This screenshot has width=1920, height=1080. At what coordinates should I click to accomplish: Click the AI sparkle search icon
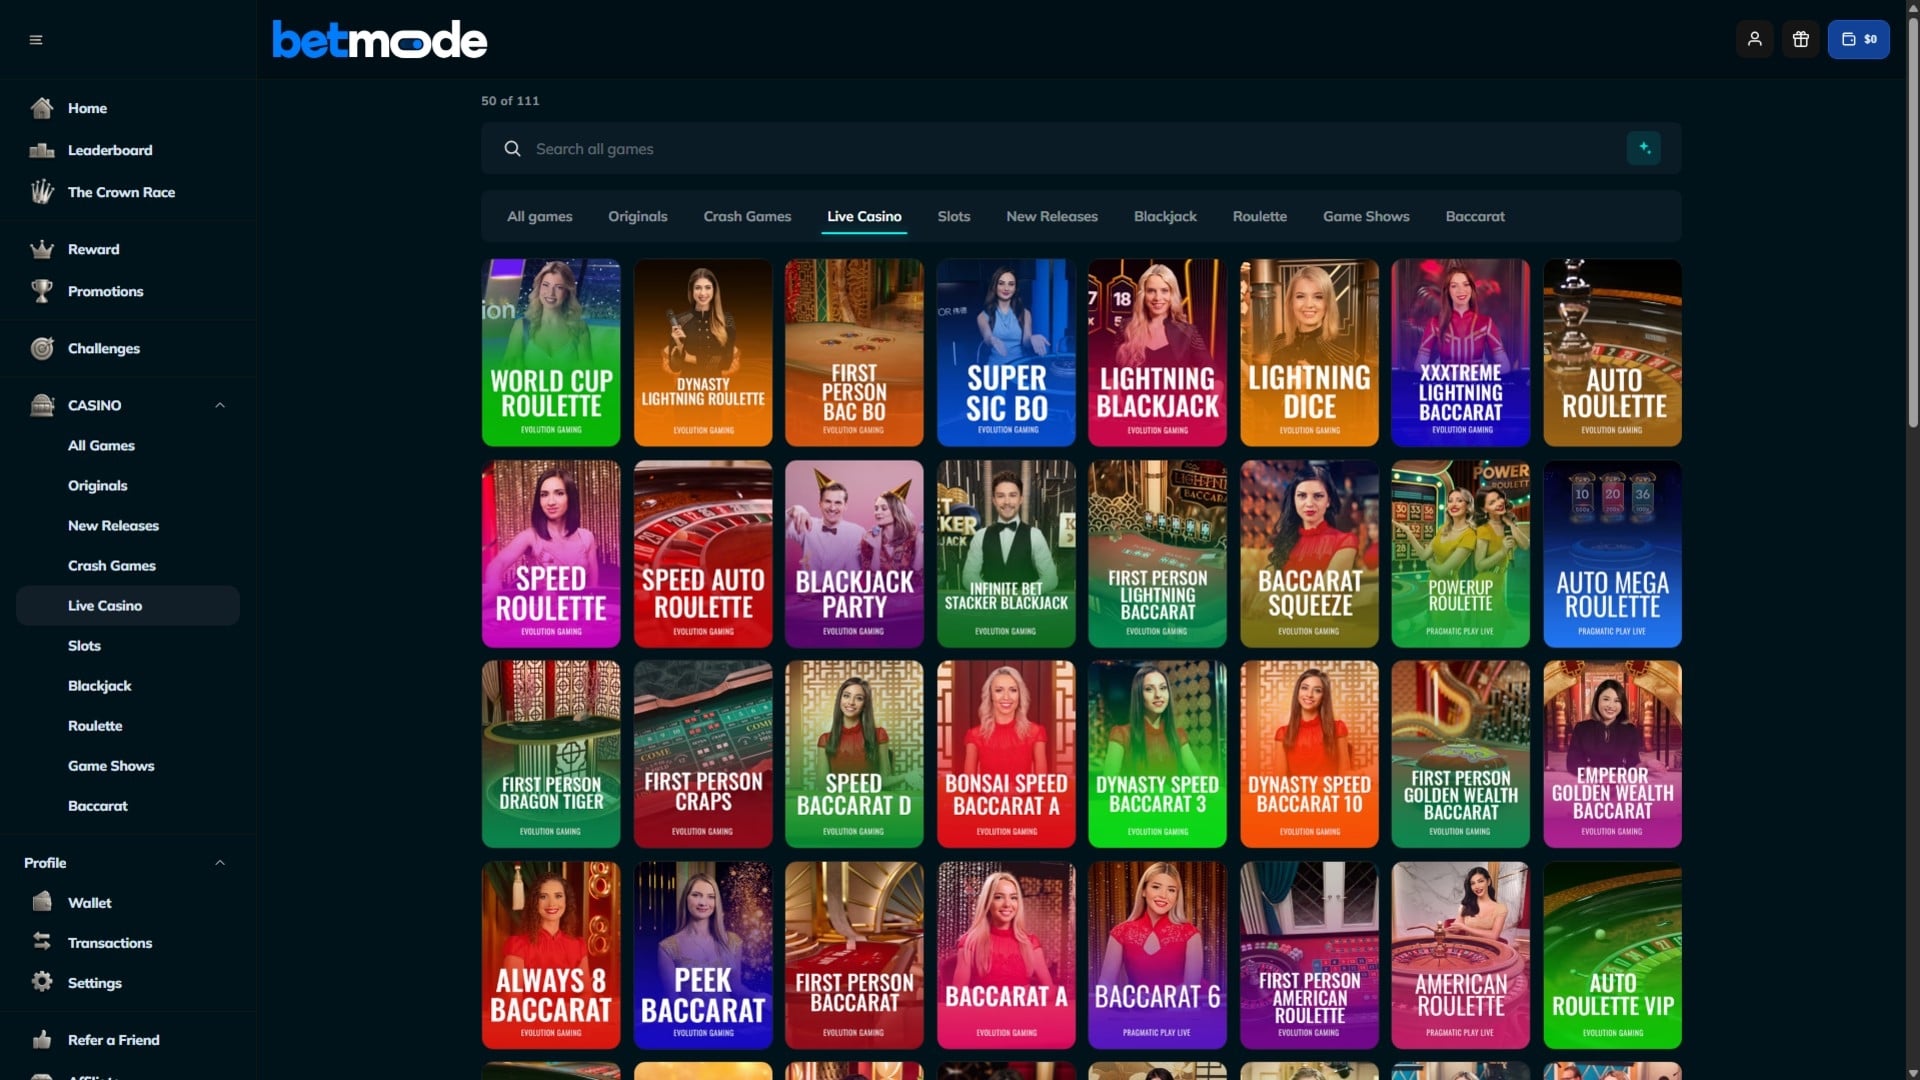click(1643, 148)
